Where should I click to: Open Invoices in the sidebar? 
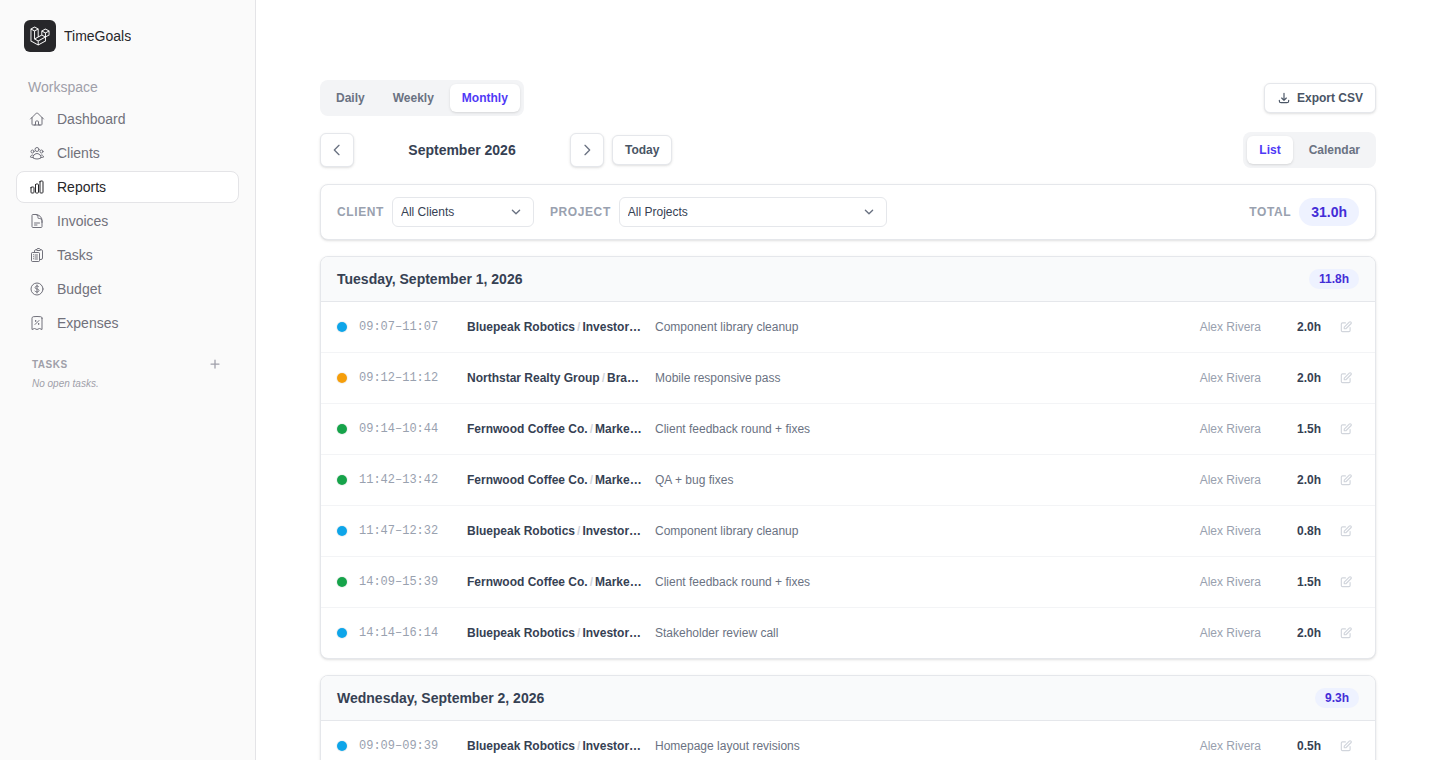pos(127,221)
